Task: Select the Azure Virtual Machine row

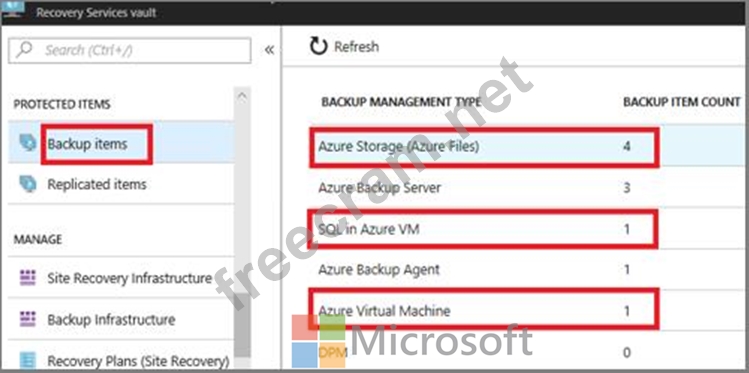Action: [x=527, y=311]
